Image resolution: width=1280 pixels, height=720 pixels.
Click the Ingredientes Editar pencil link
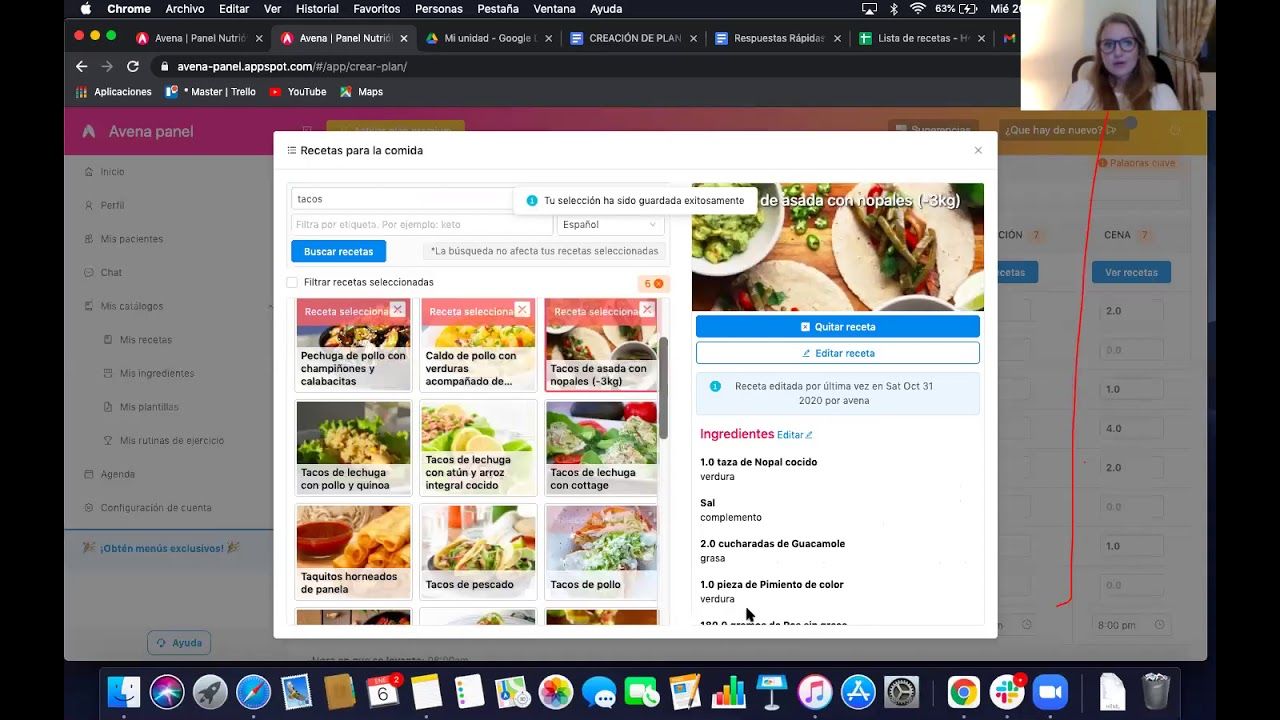795,435
